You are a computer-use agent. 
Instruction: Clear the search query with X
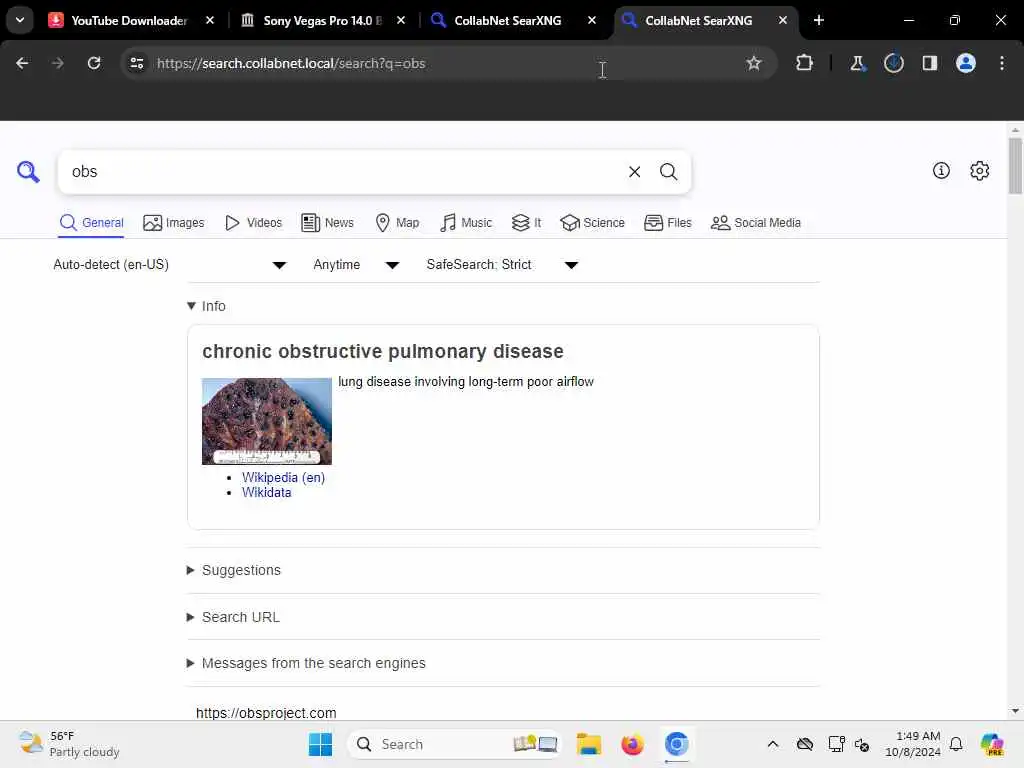[634, 172]
